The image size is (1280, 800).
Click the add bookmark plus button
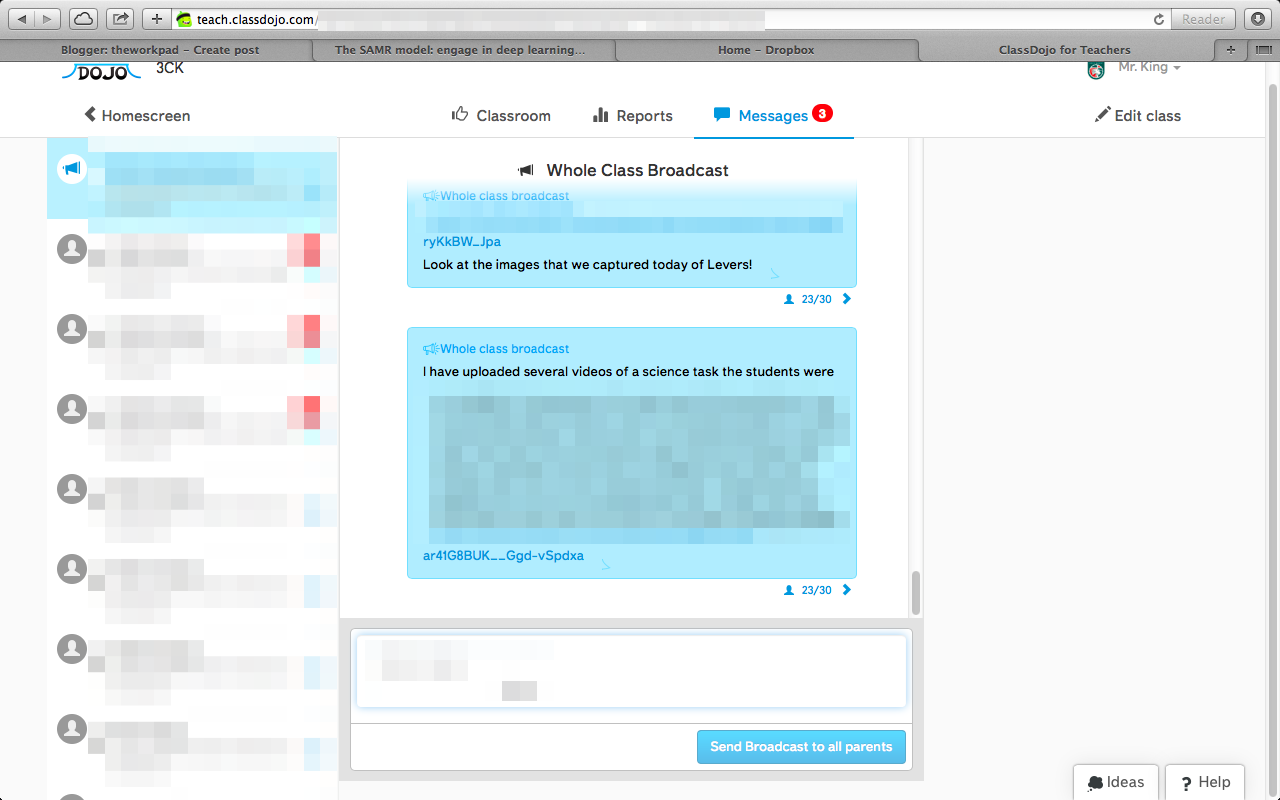click(x=157, y=19)
